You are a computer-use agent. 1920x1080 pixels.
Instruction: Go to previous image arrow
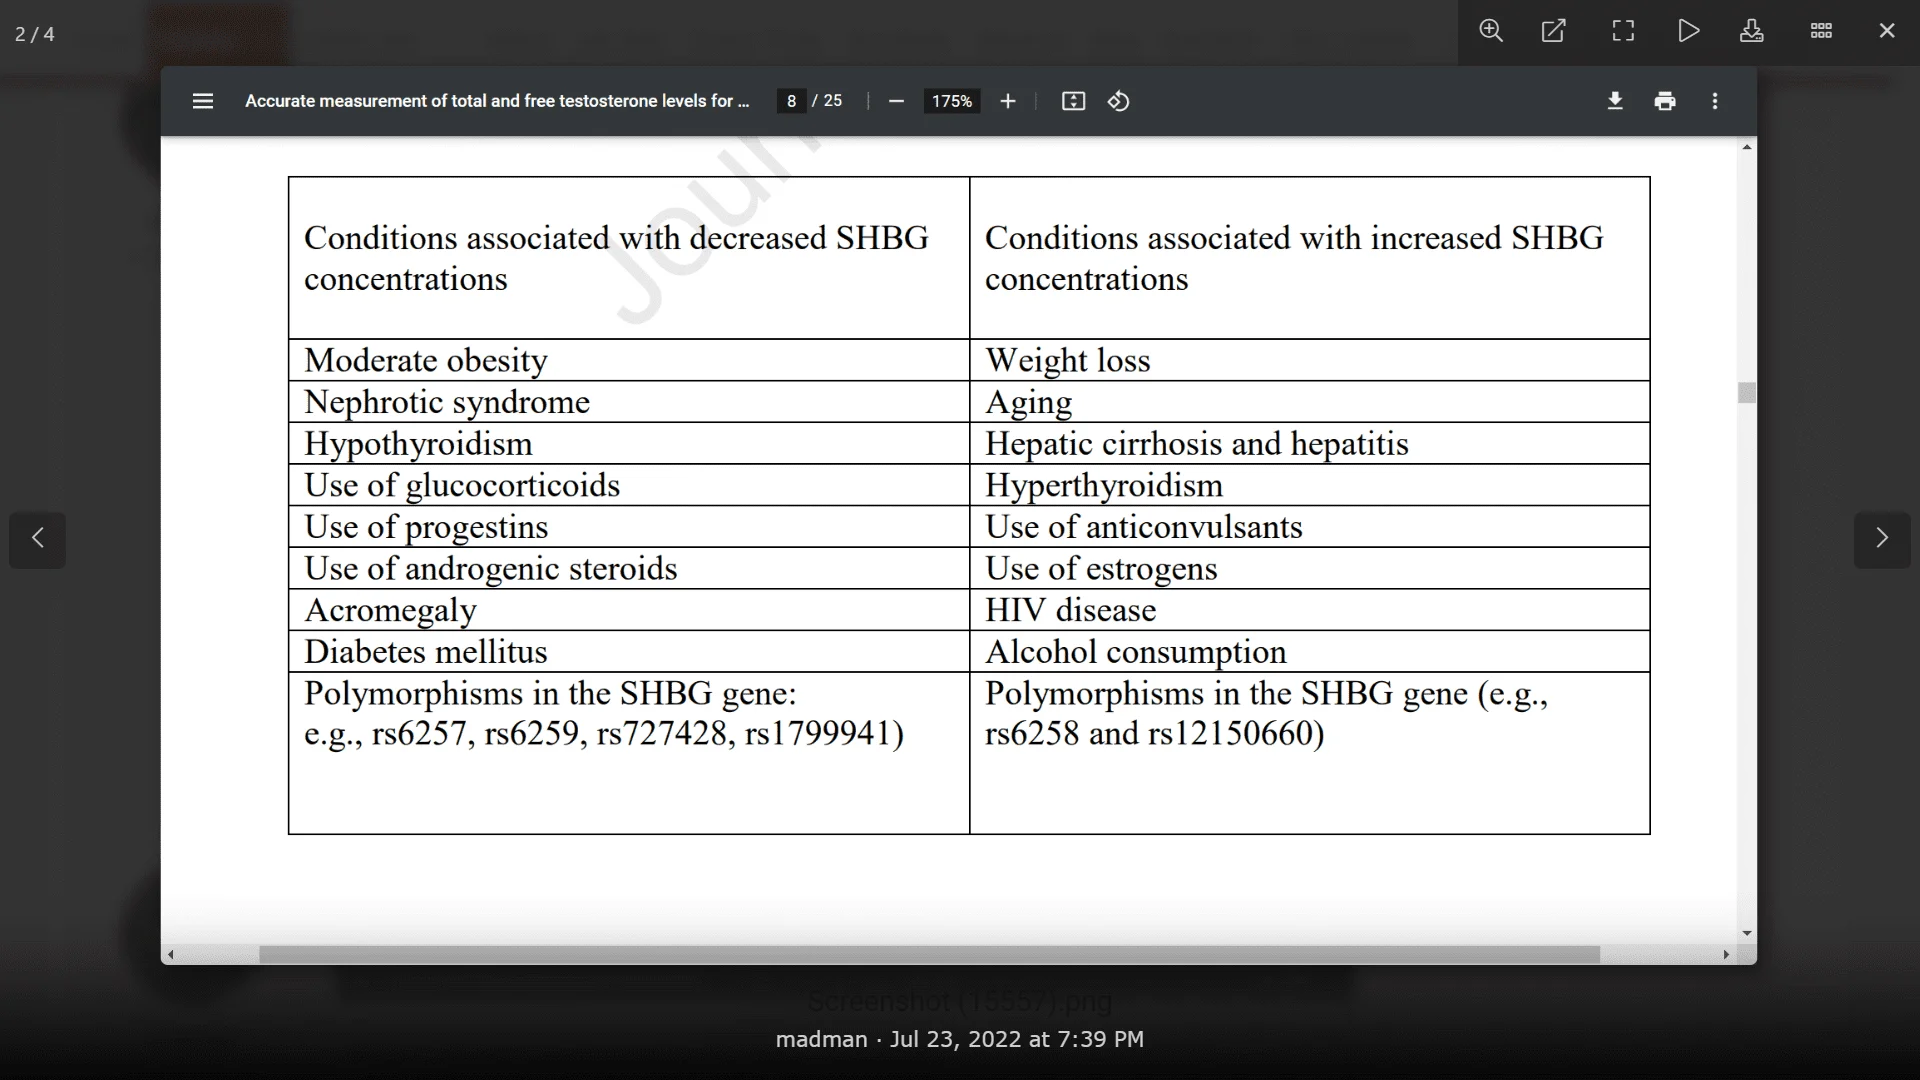[x=38, y=539]
